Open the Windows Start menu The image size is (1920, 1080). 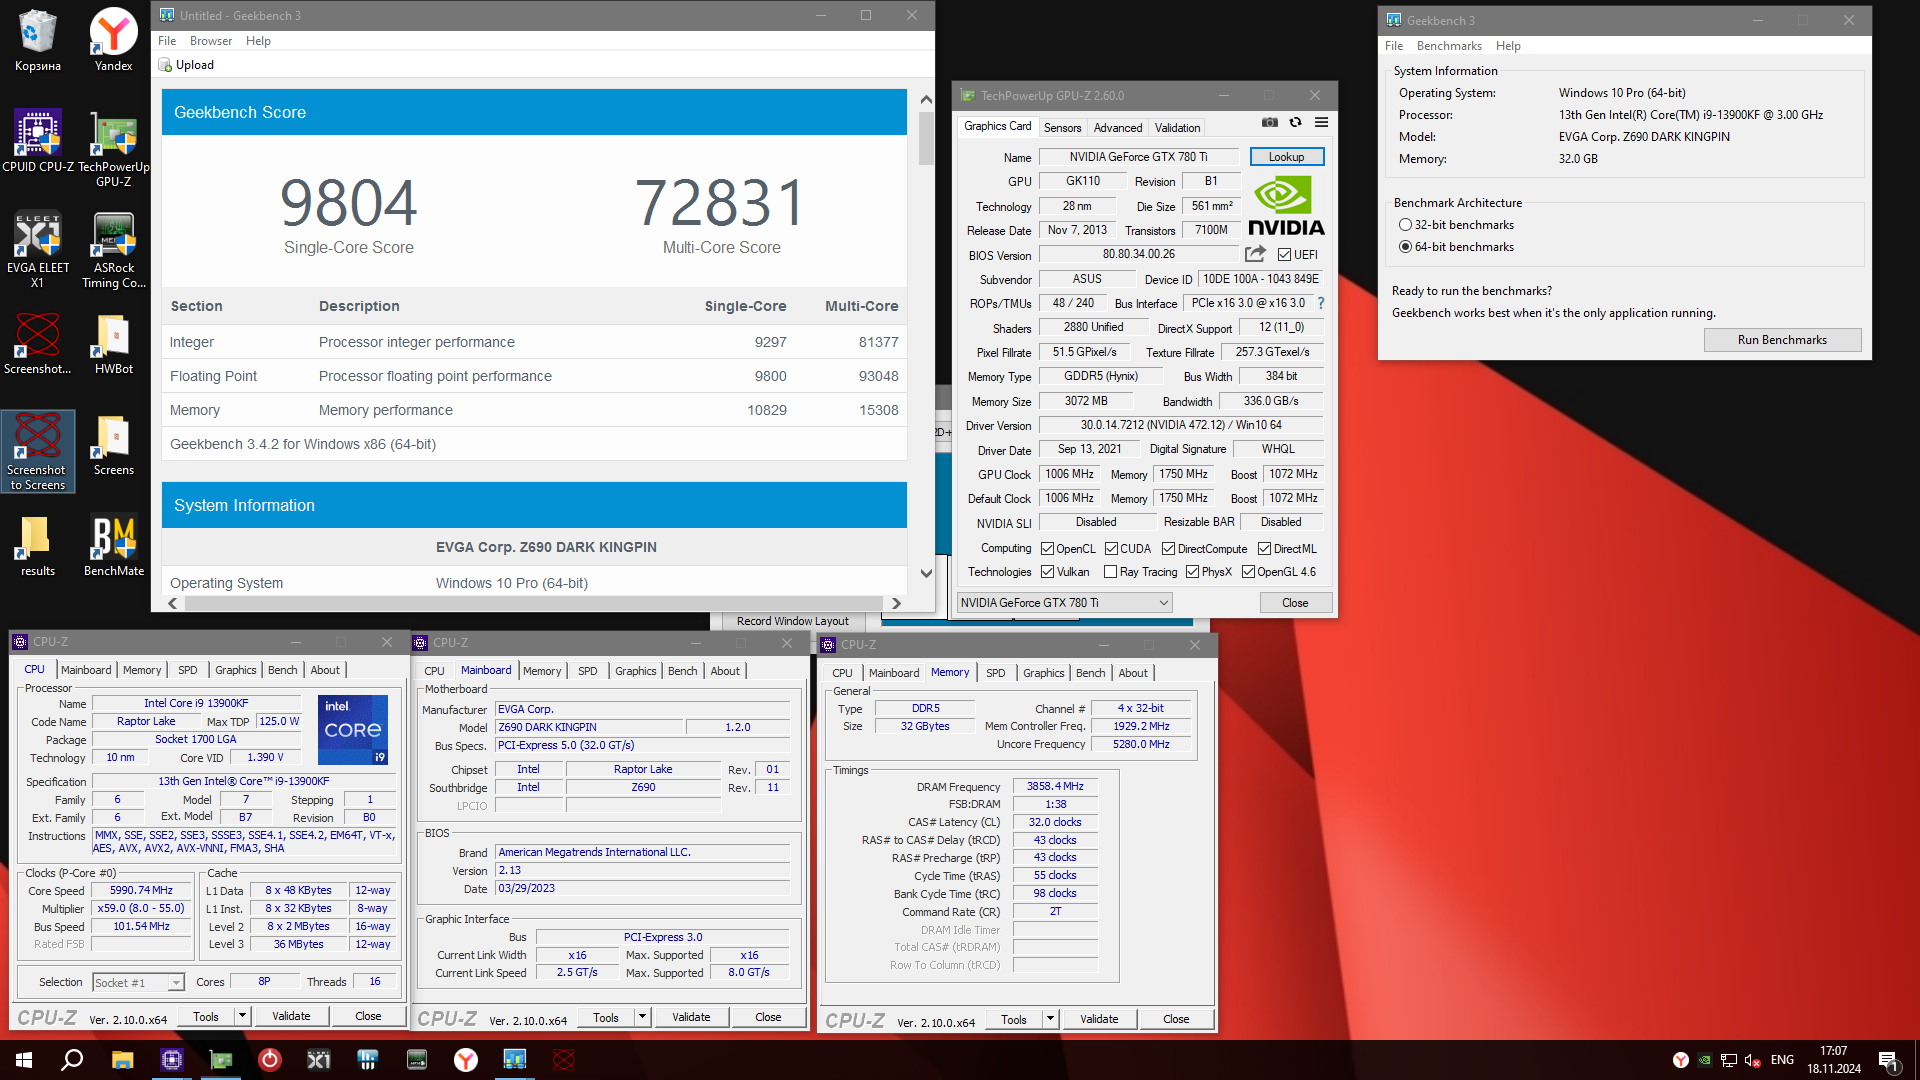(24, 1060)
